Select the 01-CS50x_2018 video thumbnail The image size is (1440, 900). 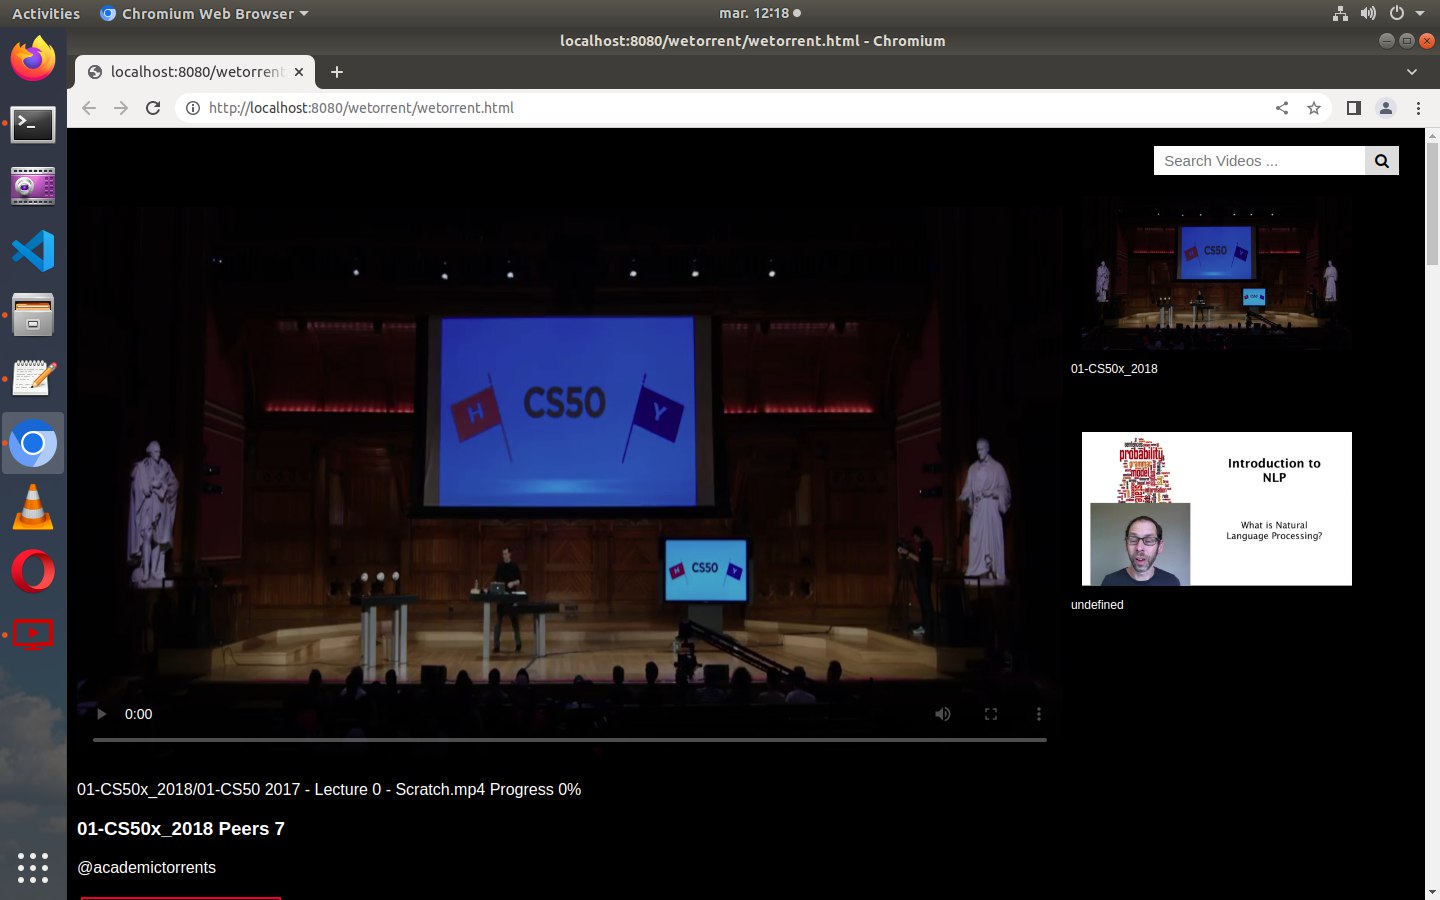(1217, 273)
